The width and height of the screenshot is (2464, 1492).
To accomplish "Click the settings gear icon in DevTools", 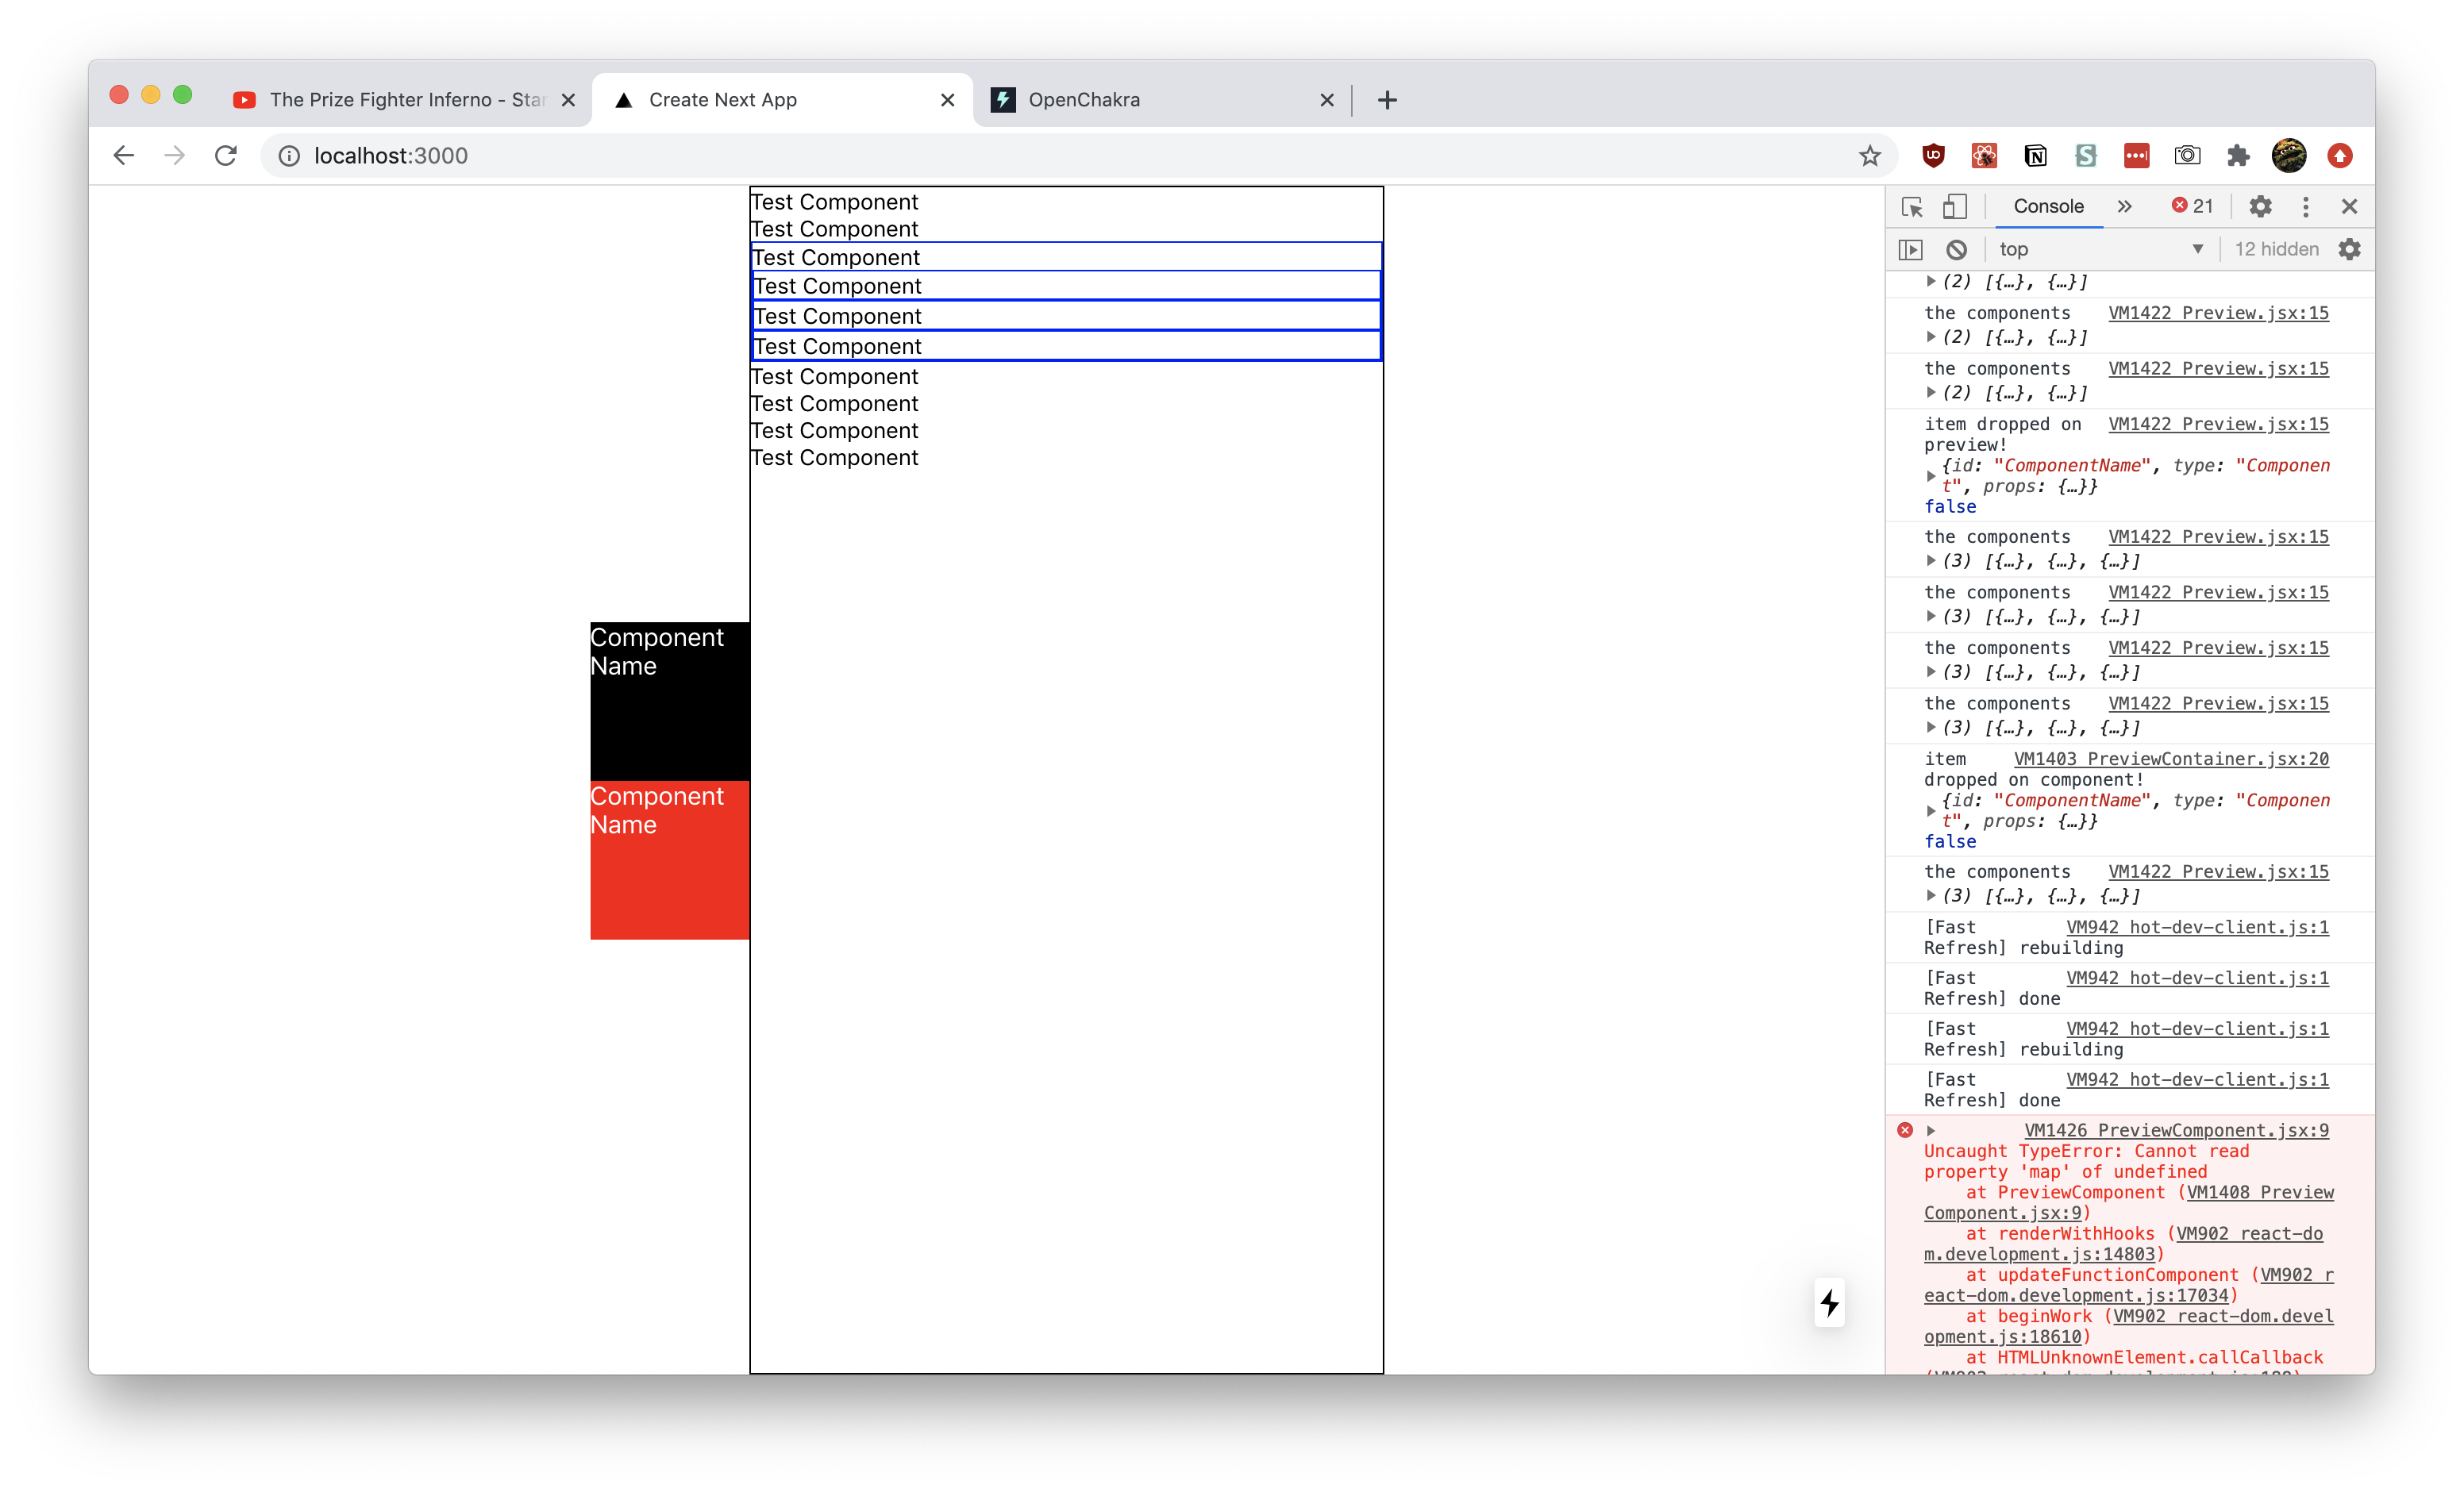I will (2260, 206).
